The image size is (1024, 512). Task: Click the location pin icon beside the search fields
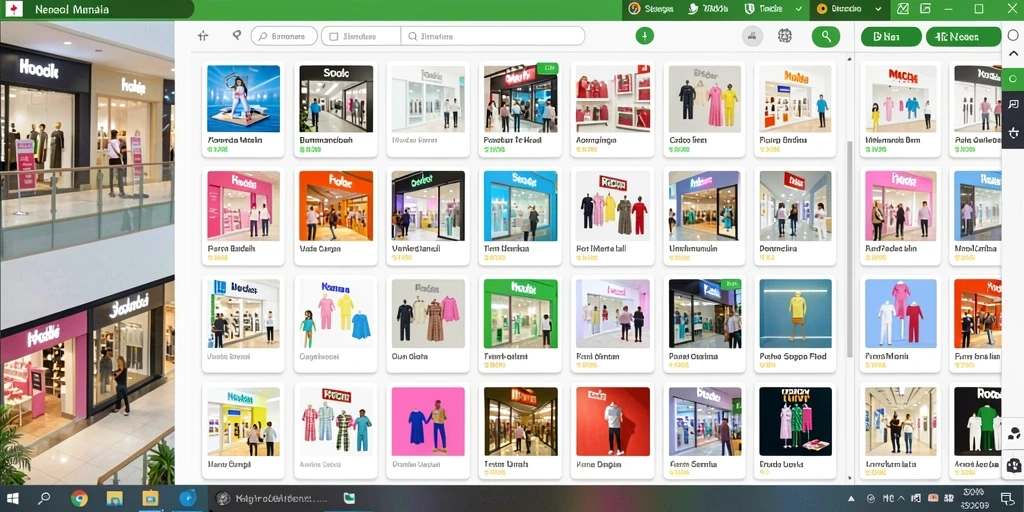[236, 36]
